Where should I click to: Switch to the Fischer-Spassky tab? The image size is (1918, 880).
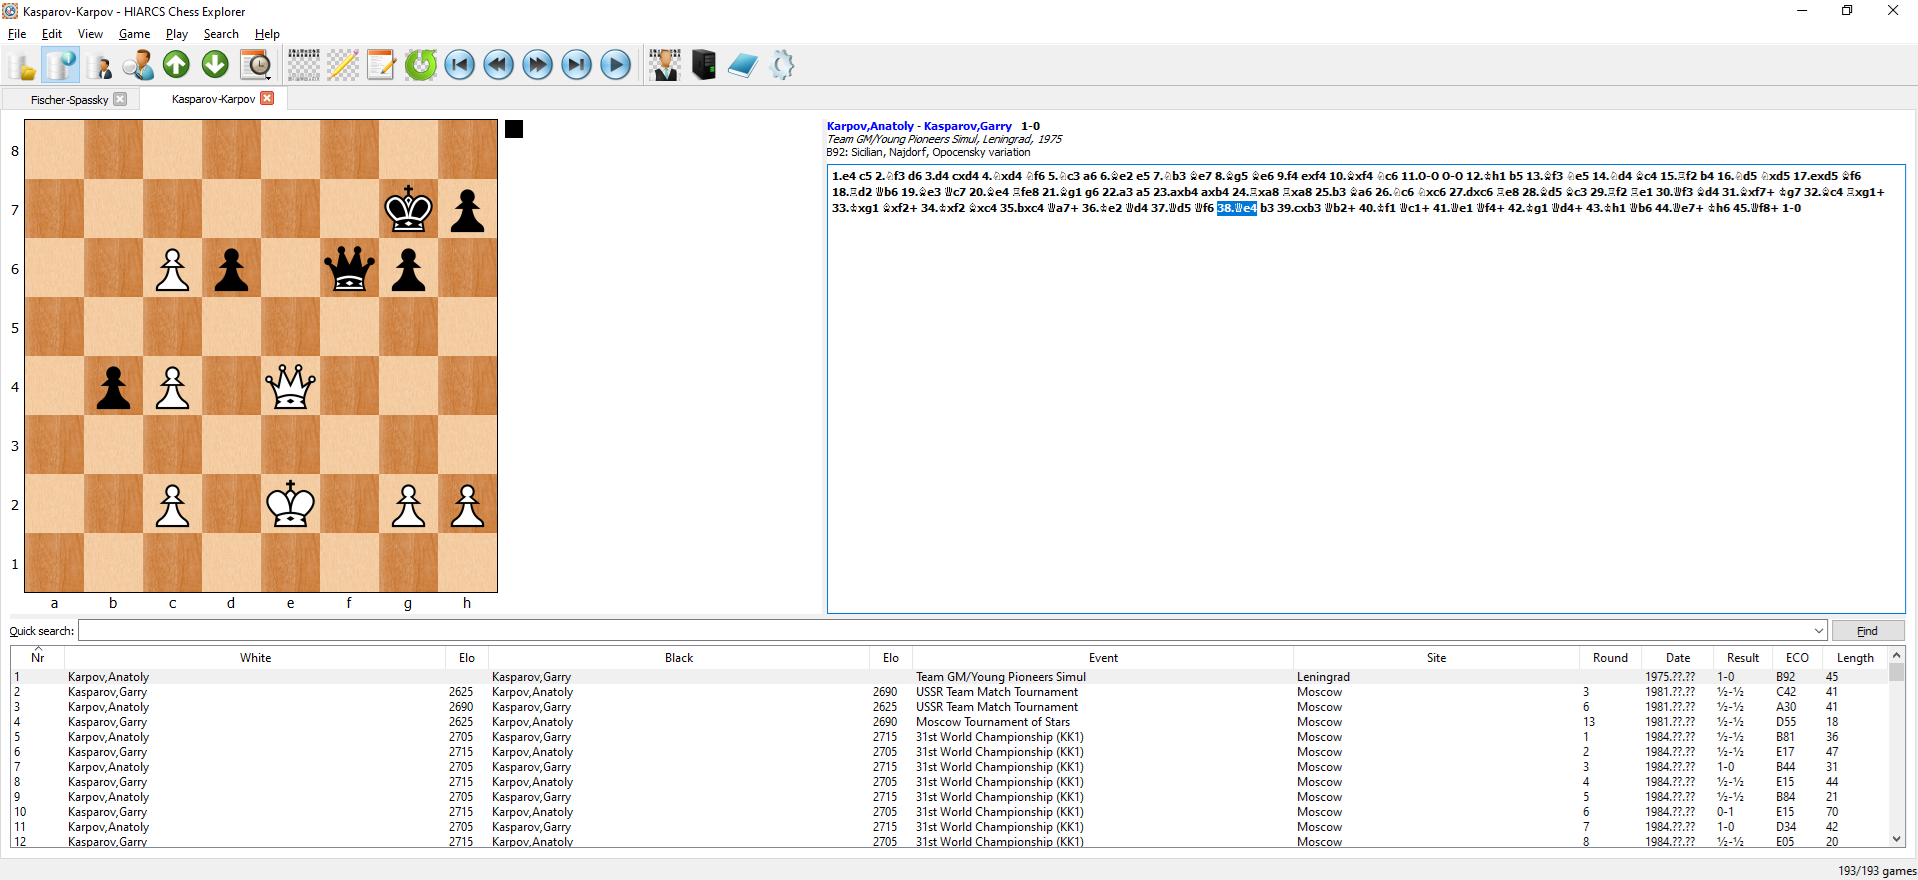point(69,100)
